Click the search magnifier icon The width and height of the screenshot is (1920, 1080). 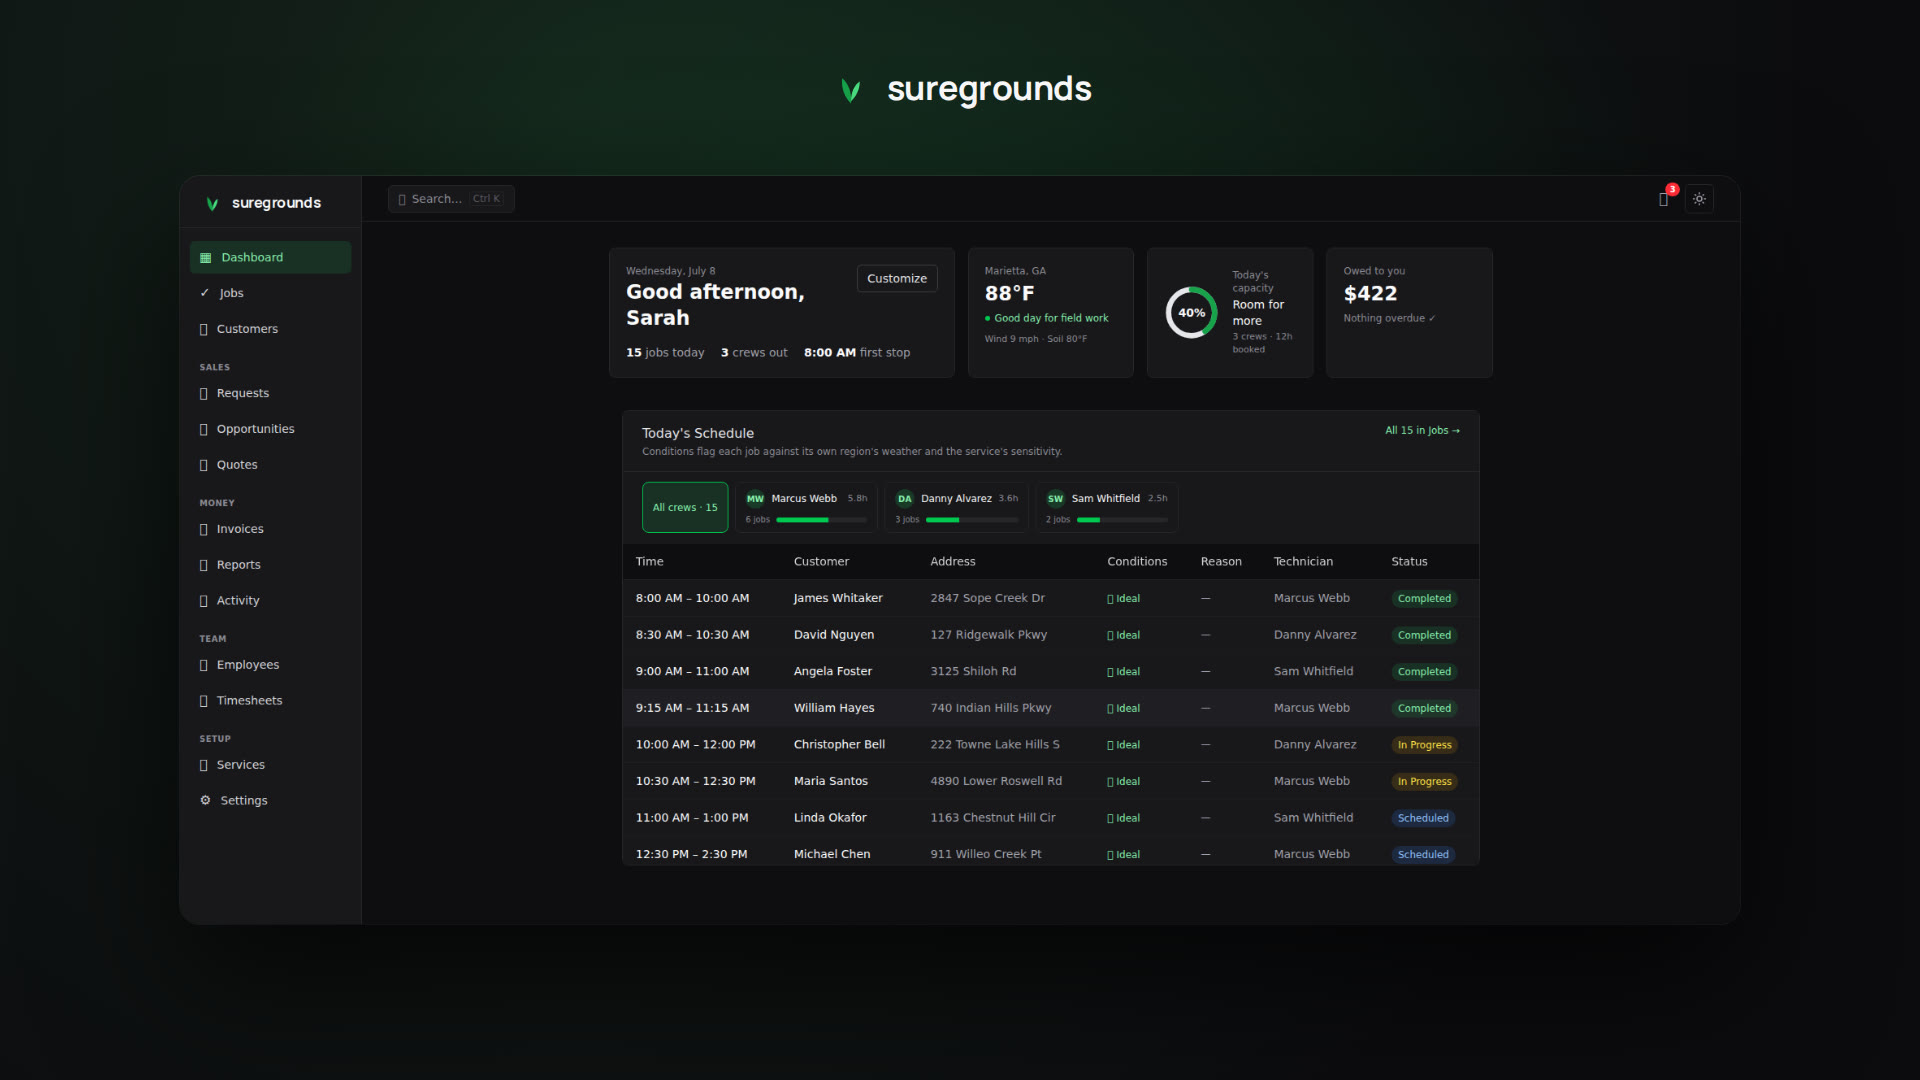tap(402, 199)
